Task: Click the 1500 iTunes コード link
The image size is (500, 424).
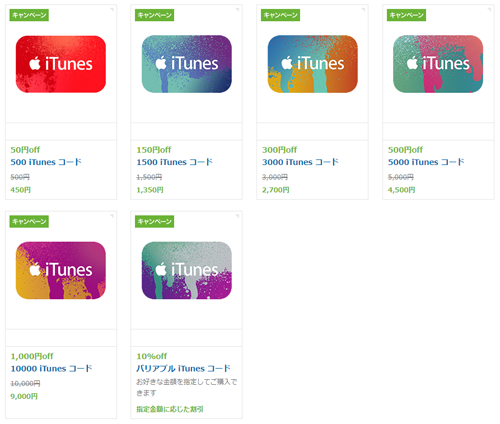Action: coord(174,162)
